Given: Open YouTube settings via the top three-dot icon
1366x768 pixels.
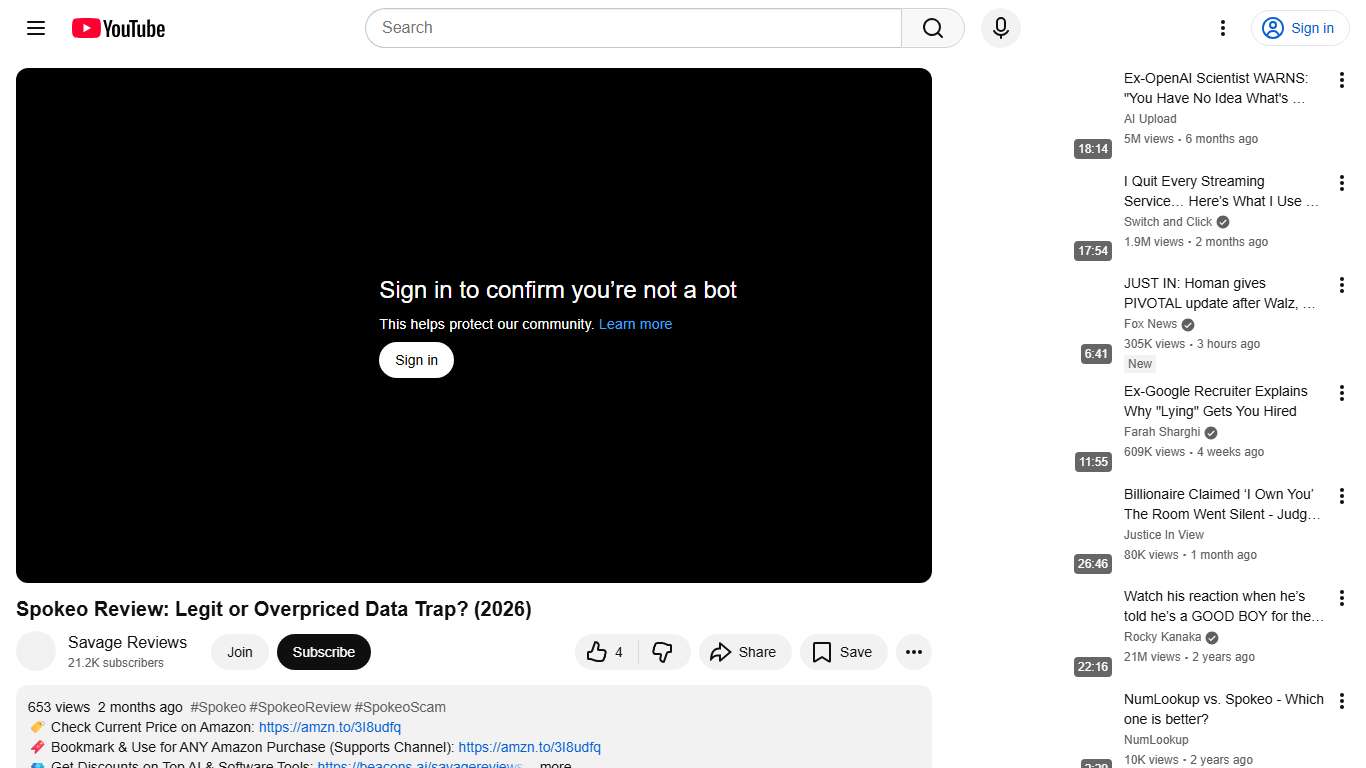Looking at the screenshot, I should pos(1222,28).
